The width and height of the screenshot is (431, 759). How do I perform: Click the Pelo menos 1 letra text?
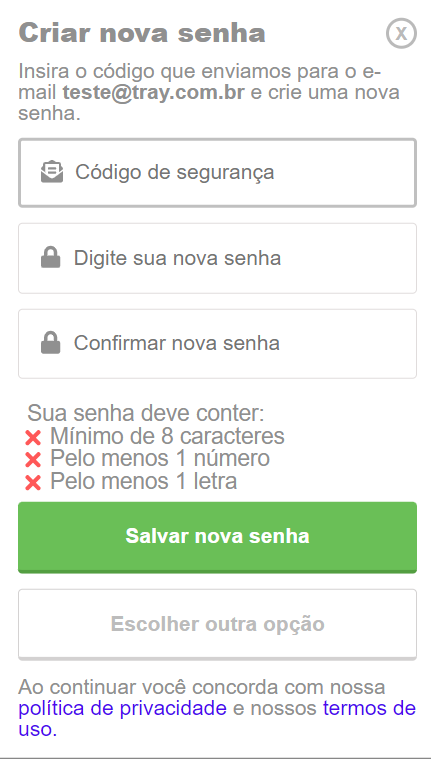(x=143, y=481)
